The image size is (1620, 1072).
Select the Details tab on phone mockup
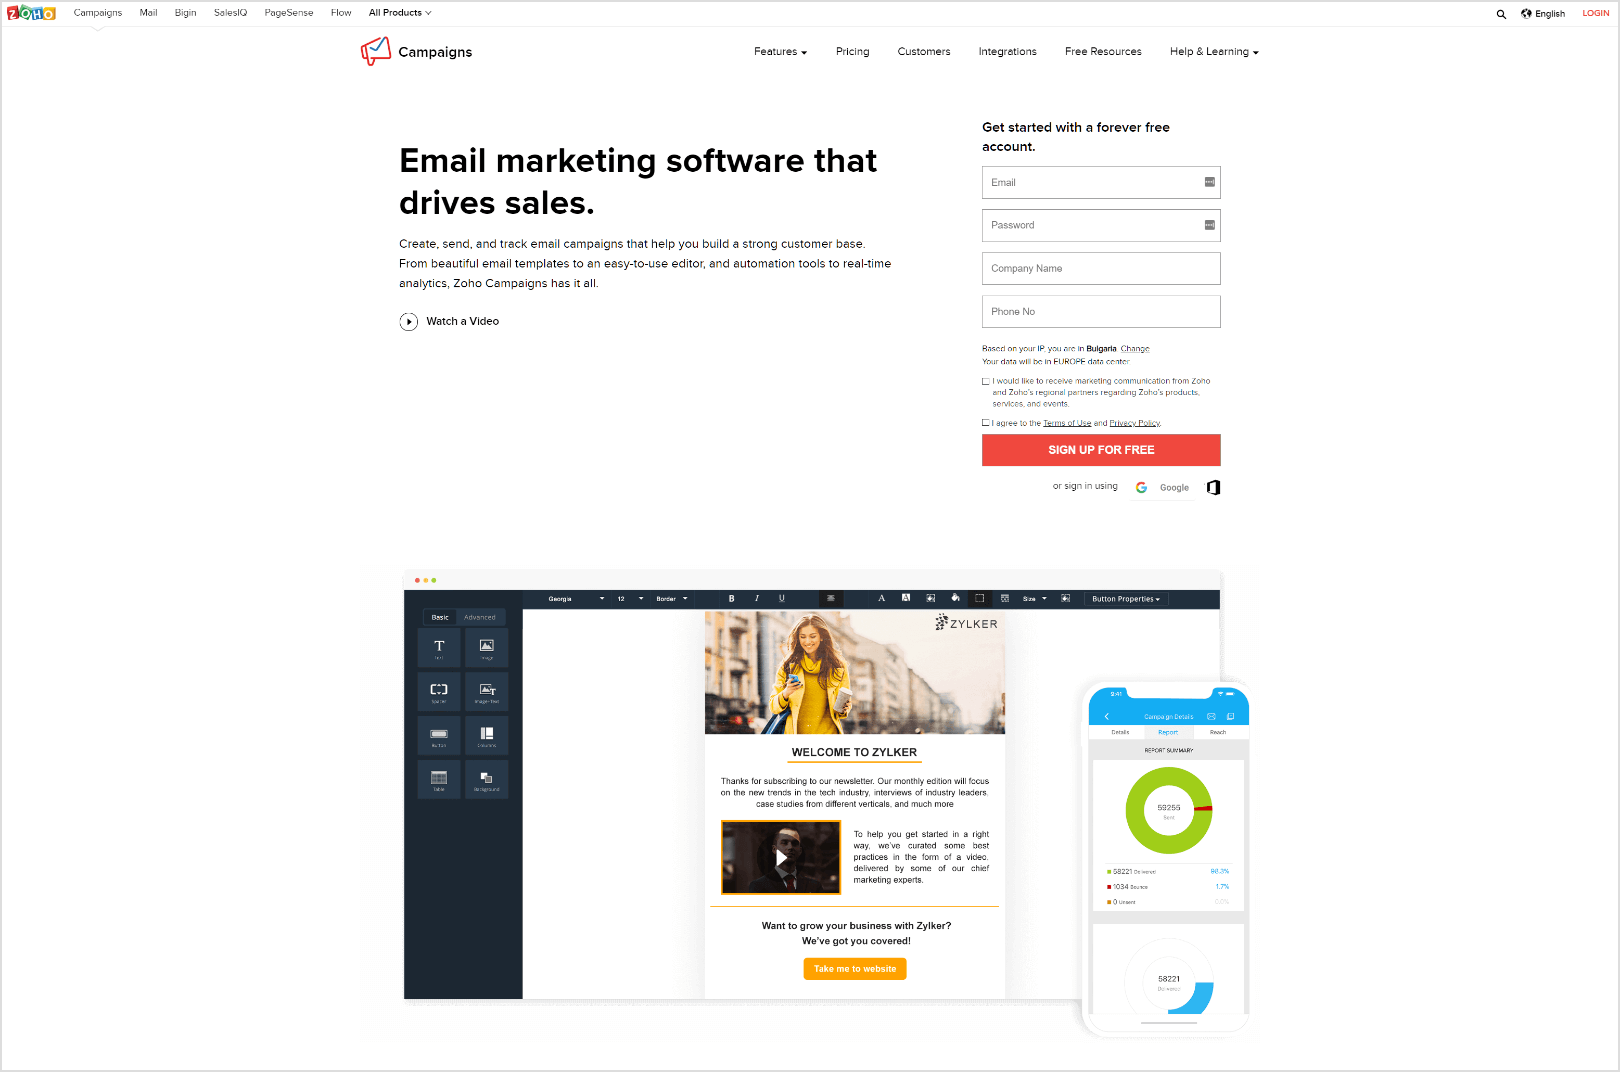(x=1120, y=733)
